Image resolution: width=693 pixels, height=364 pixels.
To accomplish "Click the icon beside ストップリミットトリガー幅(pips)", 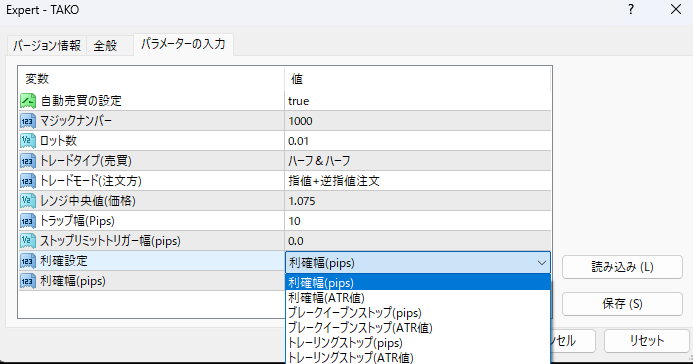I will tap(28, 241).
